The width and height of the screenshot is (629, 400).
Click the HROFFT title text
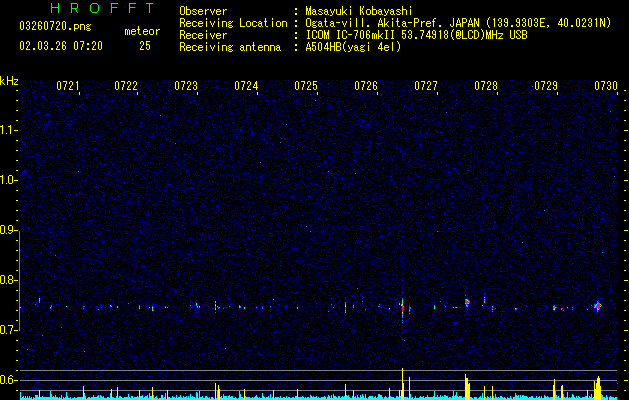tap(103, 8)
